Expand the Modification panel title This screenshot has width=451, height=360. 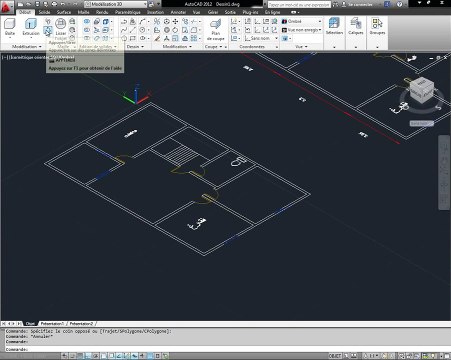[177, 47]
